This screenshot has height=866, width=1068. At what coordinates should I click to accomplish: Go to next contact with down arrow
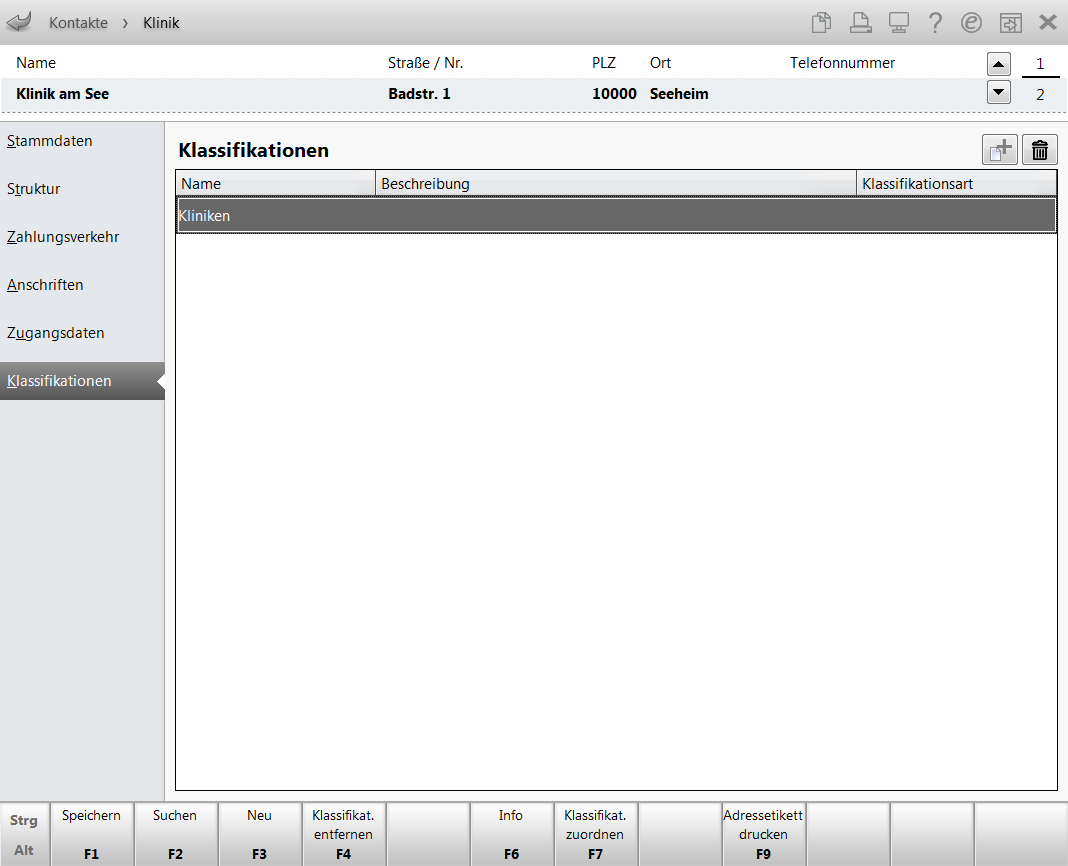click(999, 91)
